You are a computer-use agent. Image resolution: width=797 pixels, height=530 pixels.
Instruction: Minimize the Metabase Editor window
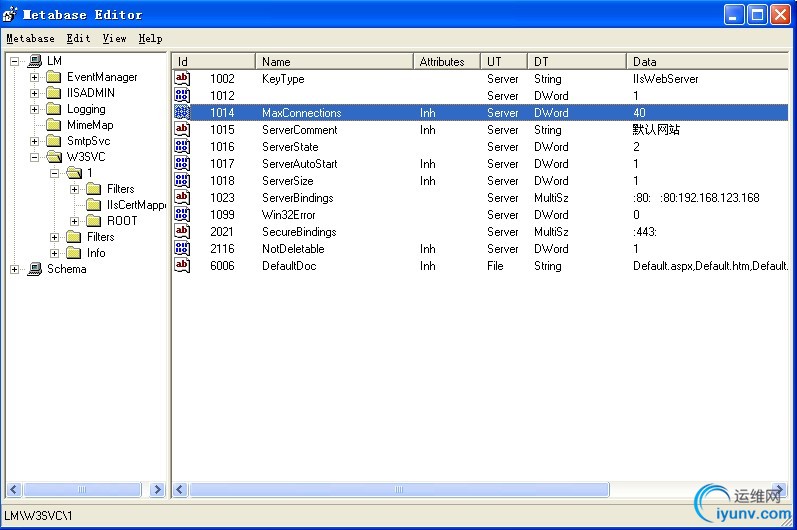coord(733,15)
